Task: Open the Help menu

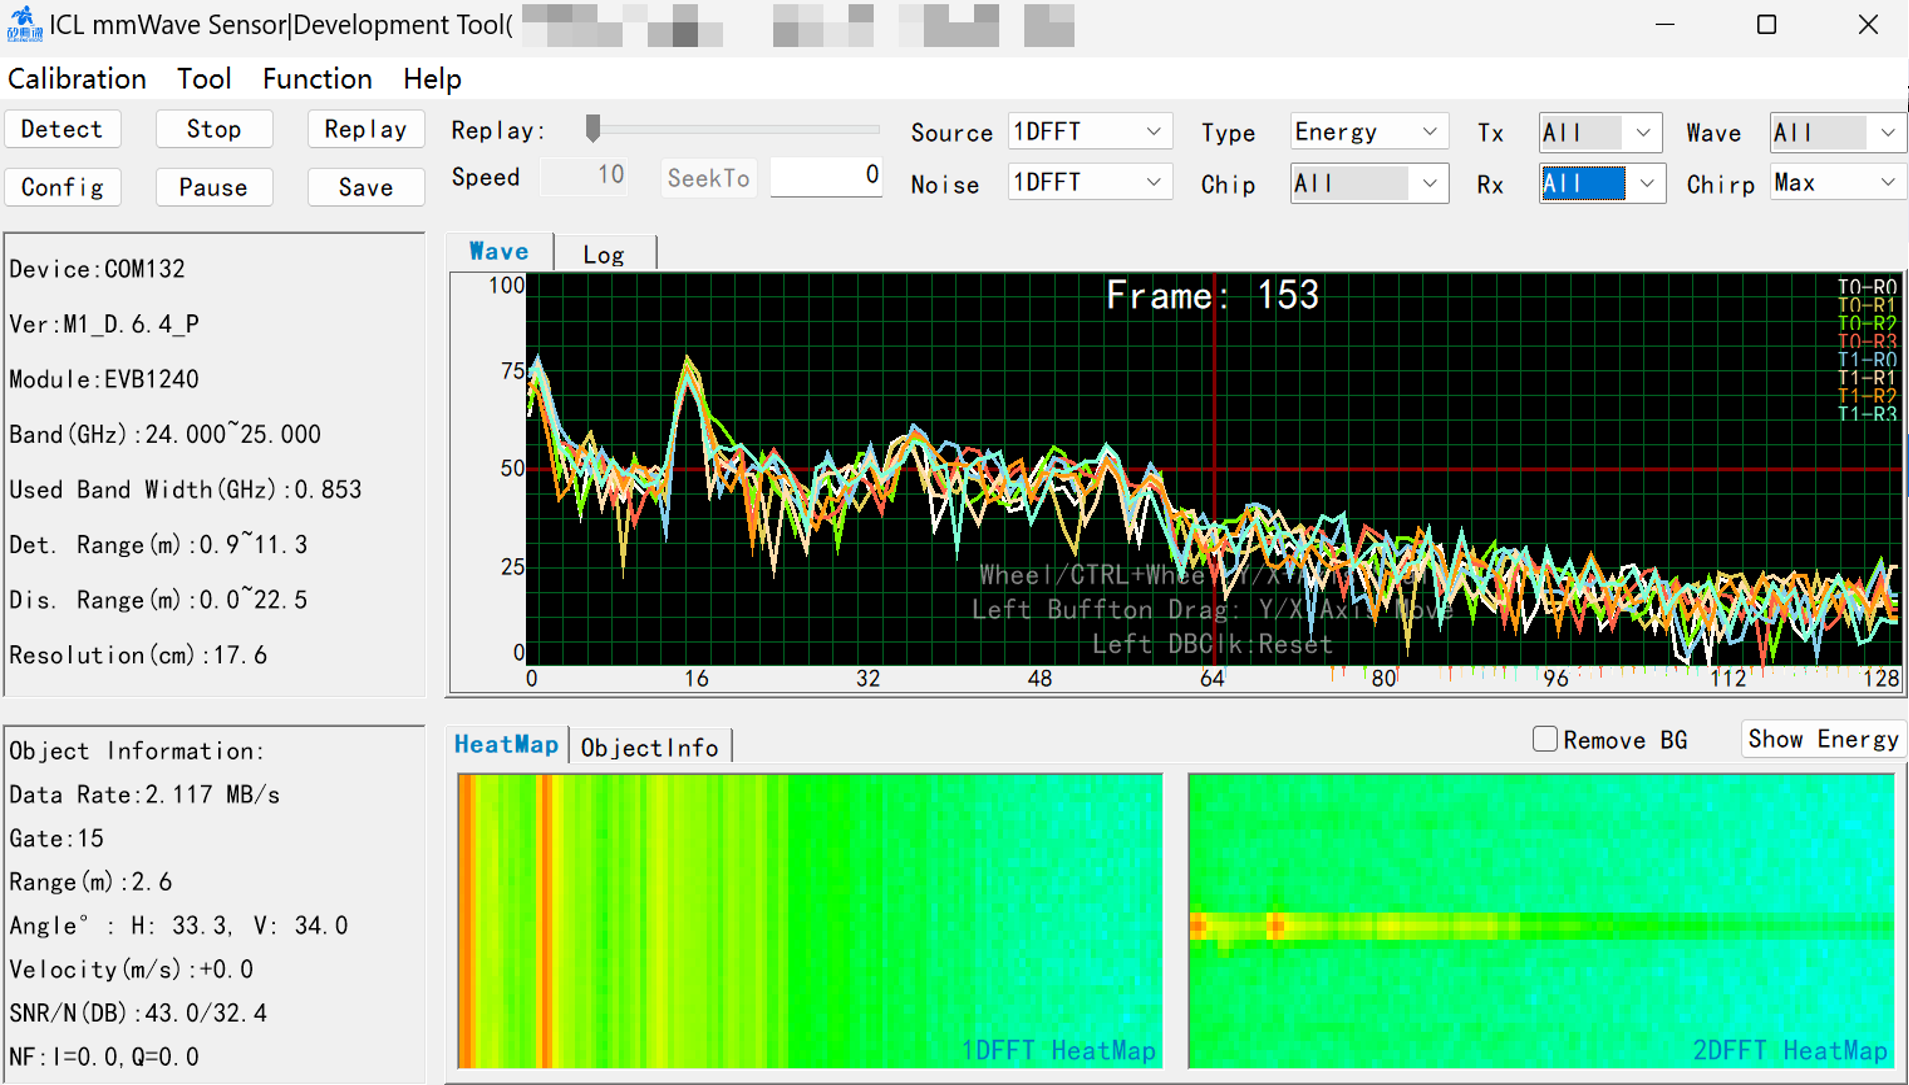Action: (x=432, y=79)
